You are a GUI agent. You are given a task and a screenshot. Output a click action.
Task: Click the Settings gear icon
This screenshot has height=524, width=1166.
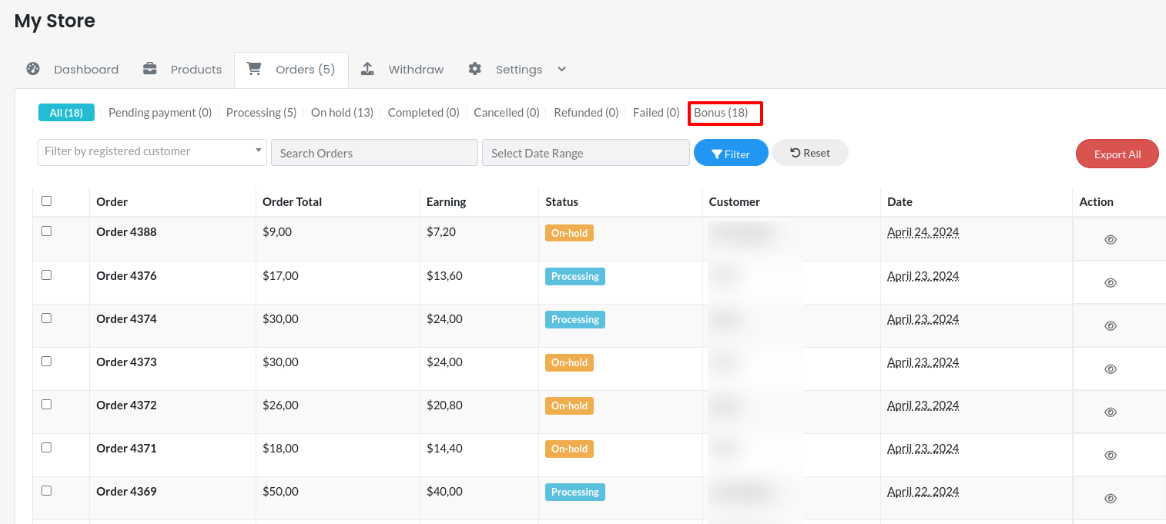[475, 69]
